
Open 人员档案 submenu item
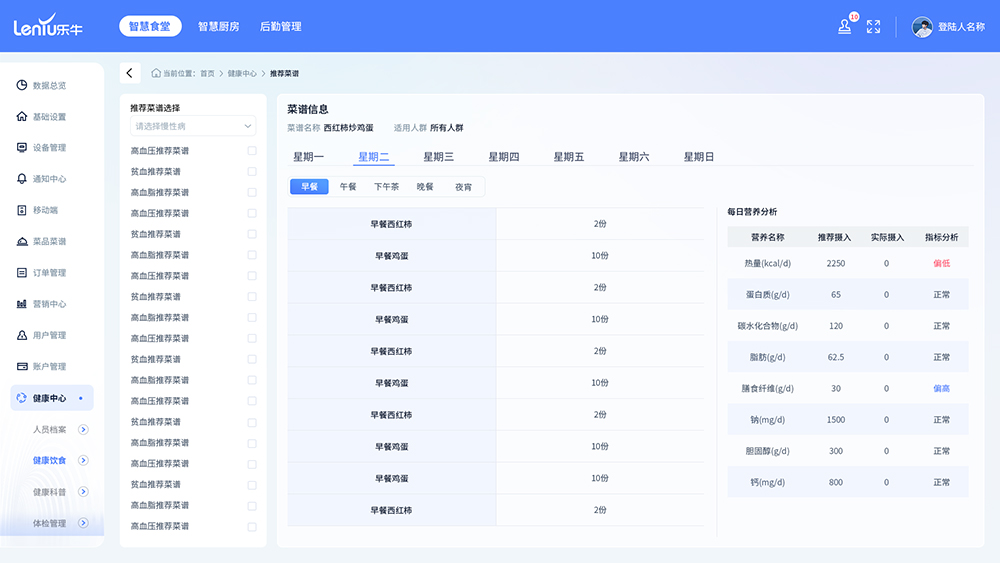click(49, 429)
